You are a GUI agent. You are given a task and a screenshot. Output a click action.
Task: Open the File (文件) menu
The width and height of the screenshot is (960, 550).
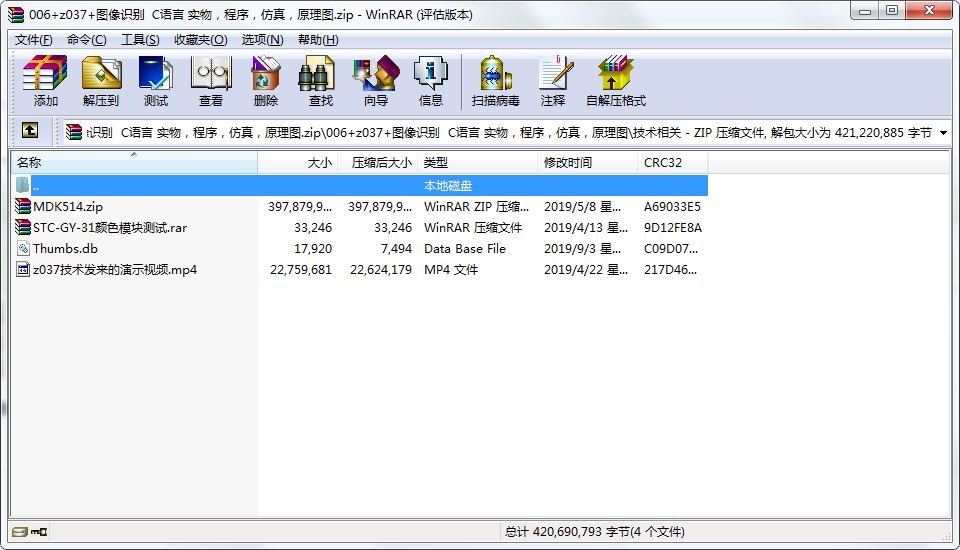click(34, 40)
